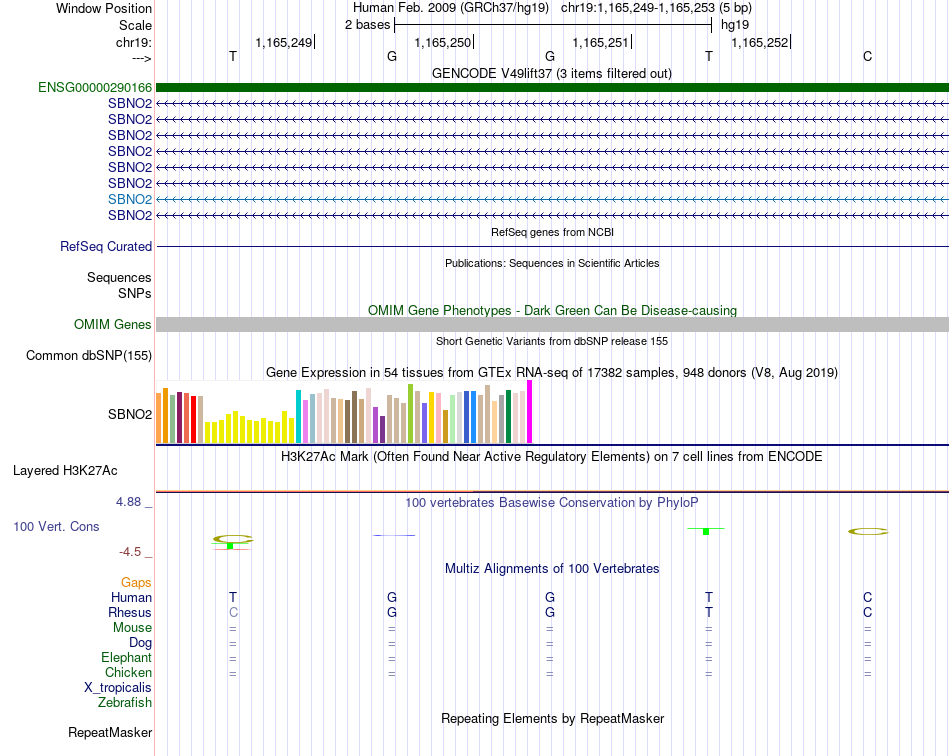Viewport: 950px width, 756px height.
Task: Click the 4.88 PhyloP upper limit value
Action: pos(128,502)
